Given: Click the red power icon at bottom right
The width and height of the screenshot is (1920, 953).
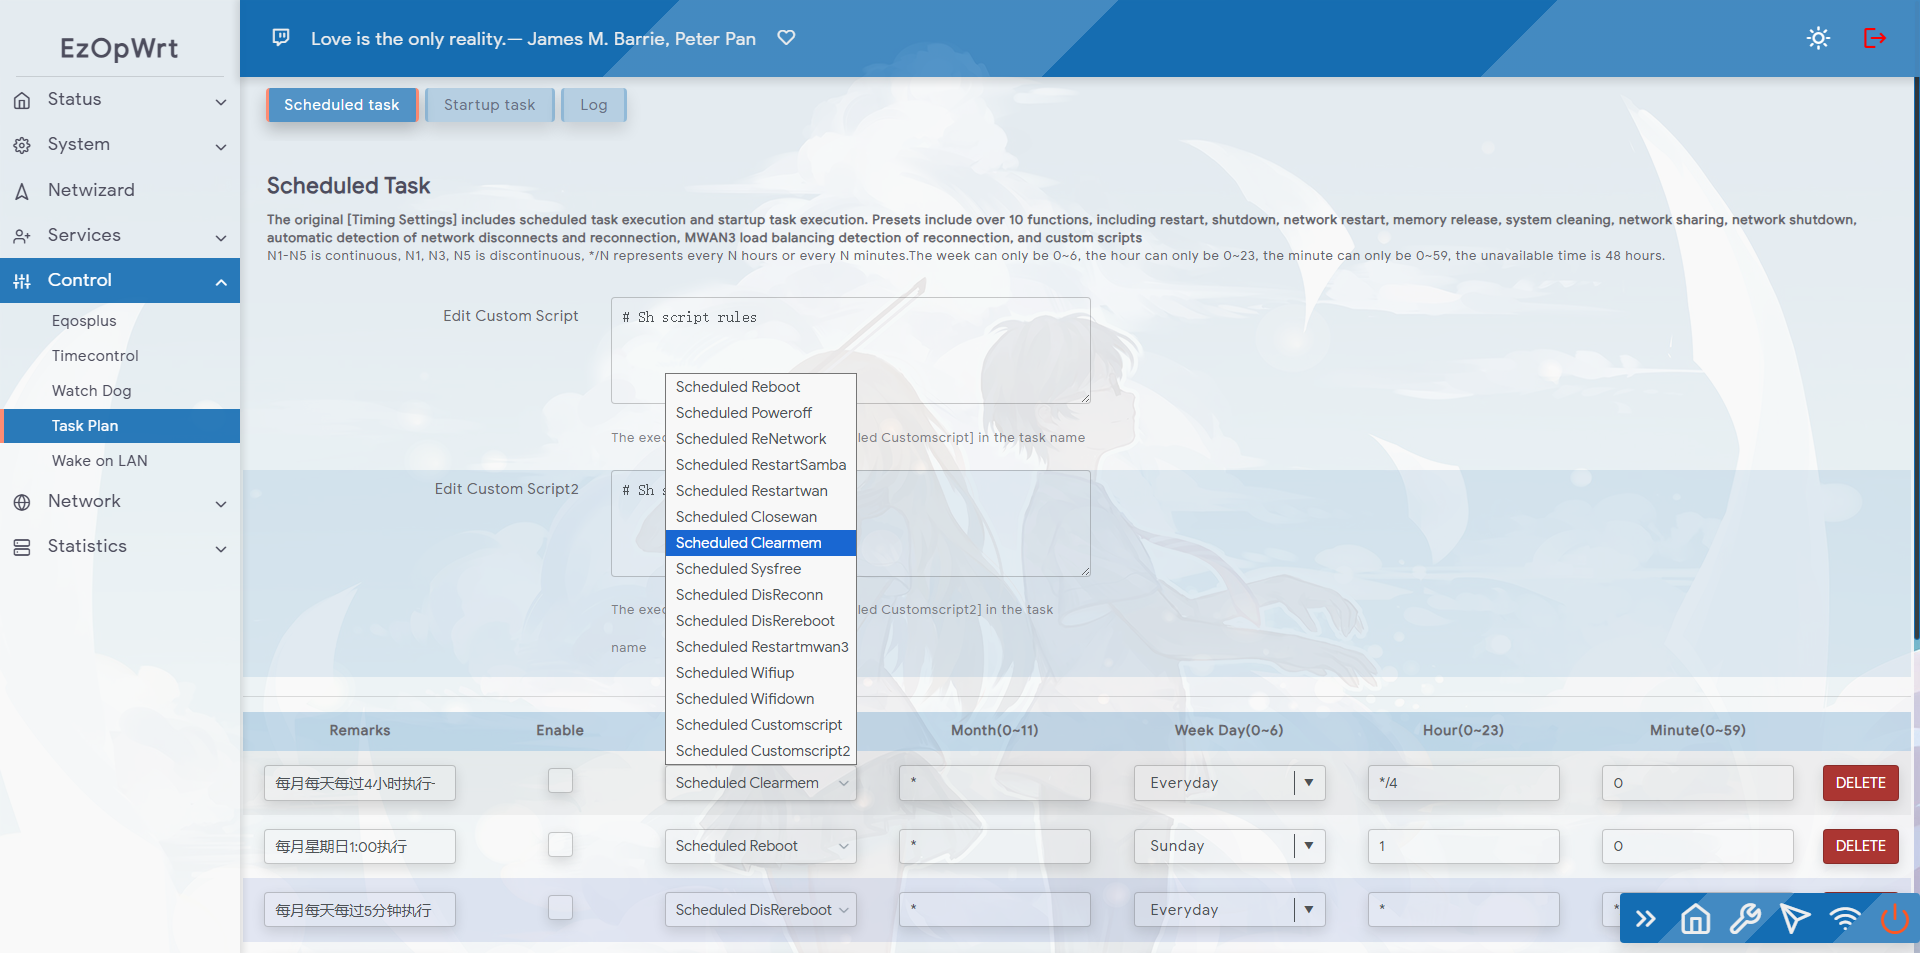Looking at the screenshot, I should [x=1894, y=918].
